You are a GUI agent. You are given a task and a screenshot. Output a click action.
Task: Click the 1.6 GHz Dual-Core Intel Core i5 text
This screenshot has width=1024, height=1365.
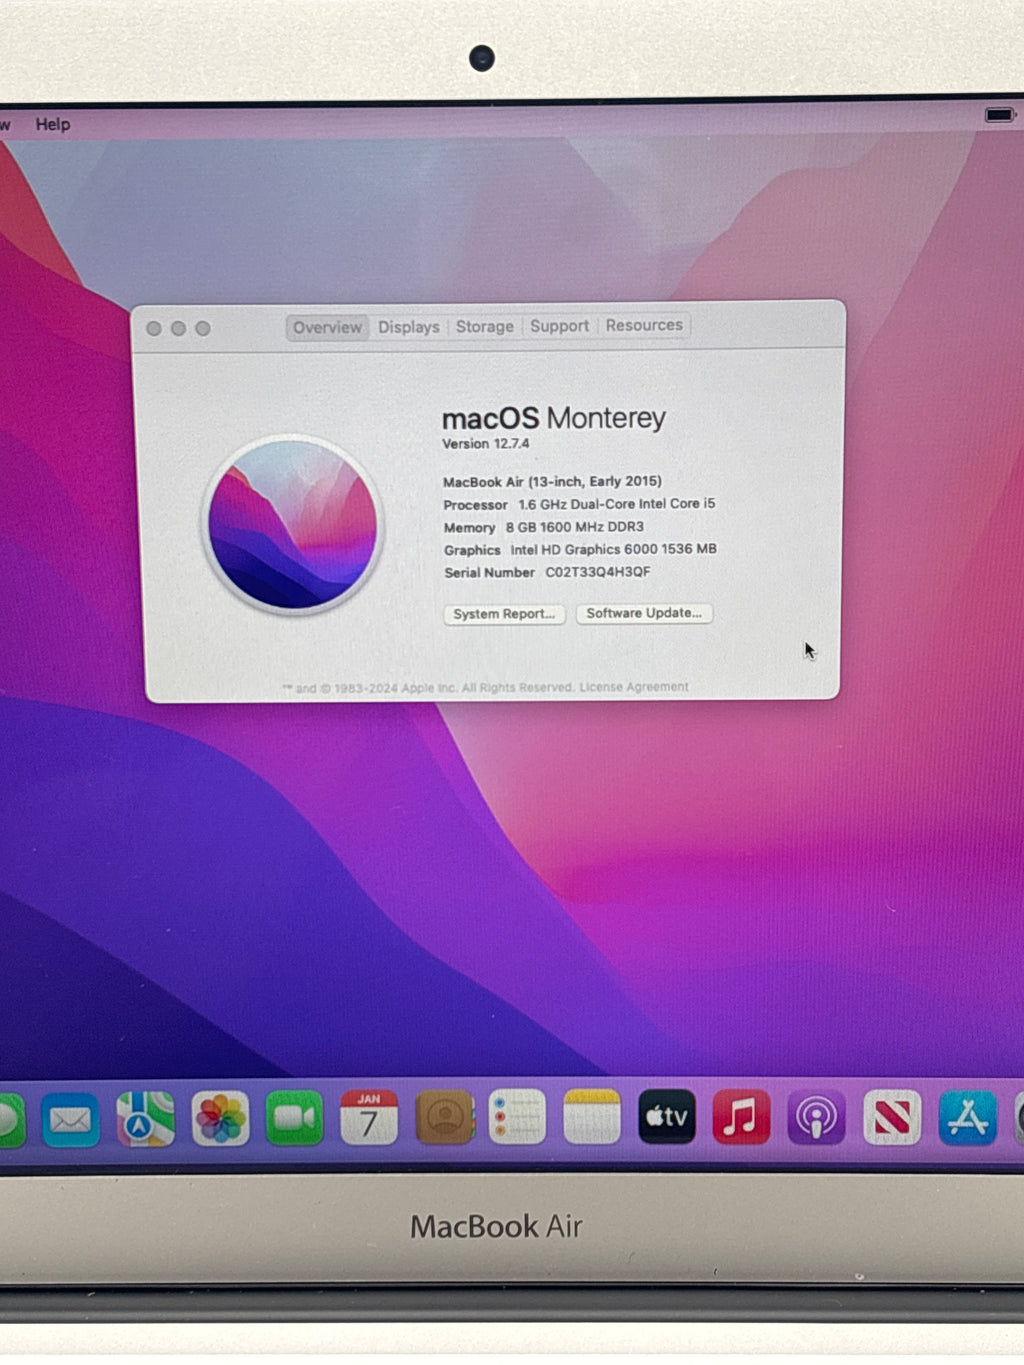pyautogui.click(x=617, y=504)
